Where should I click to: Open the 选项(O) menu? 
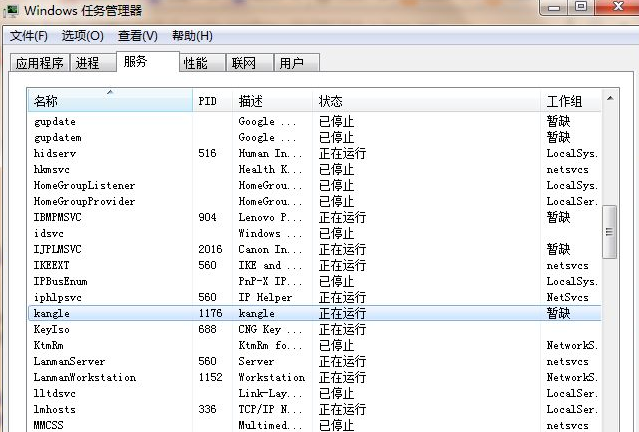[82, 36]
